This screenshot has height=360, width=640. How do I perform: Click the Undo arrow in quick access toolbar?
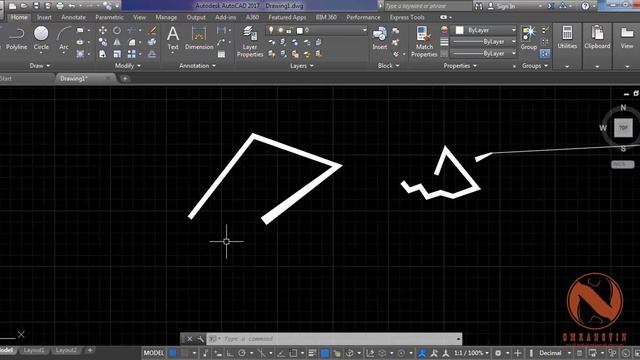click(x=72, y=6)
